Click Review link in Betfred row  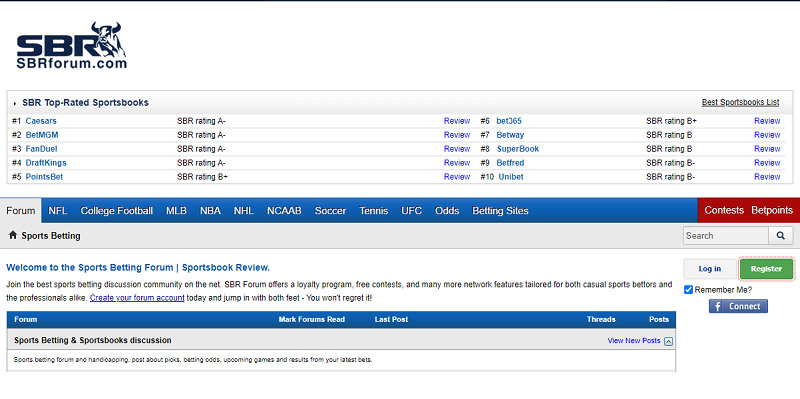[767, 163]
